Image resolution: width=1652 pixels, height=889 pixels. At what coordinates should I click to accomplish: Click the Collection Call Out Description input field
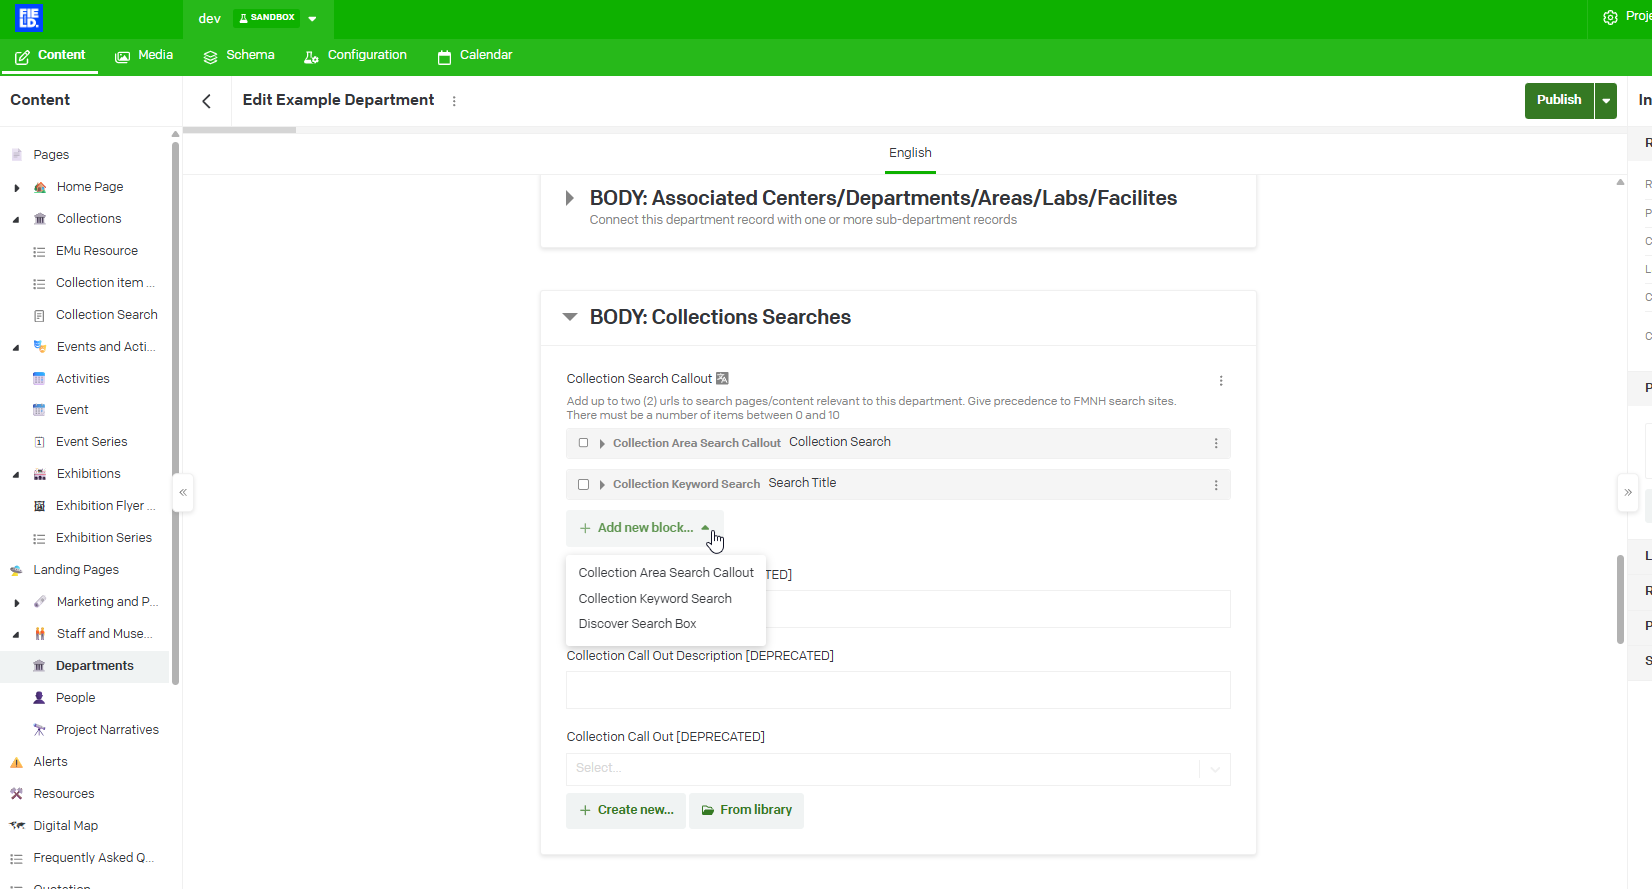[x=898, y=690]
